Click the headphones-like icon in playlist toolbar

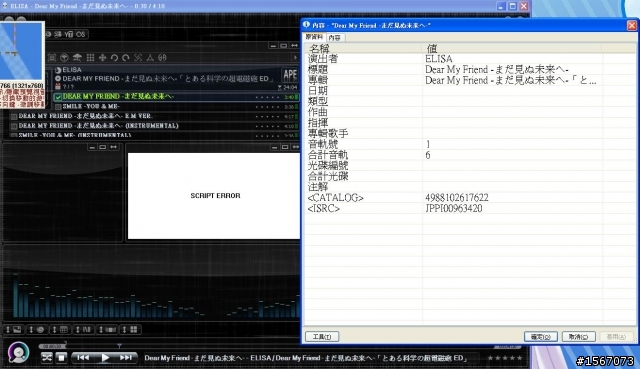[162, 58]
